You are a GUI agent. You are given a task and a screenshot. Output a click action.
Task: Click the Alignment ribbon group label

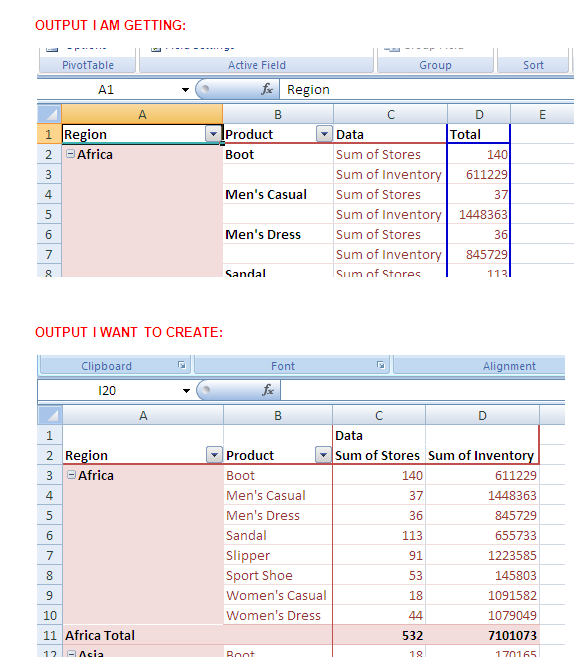(509, 366)
